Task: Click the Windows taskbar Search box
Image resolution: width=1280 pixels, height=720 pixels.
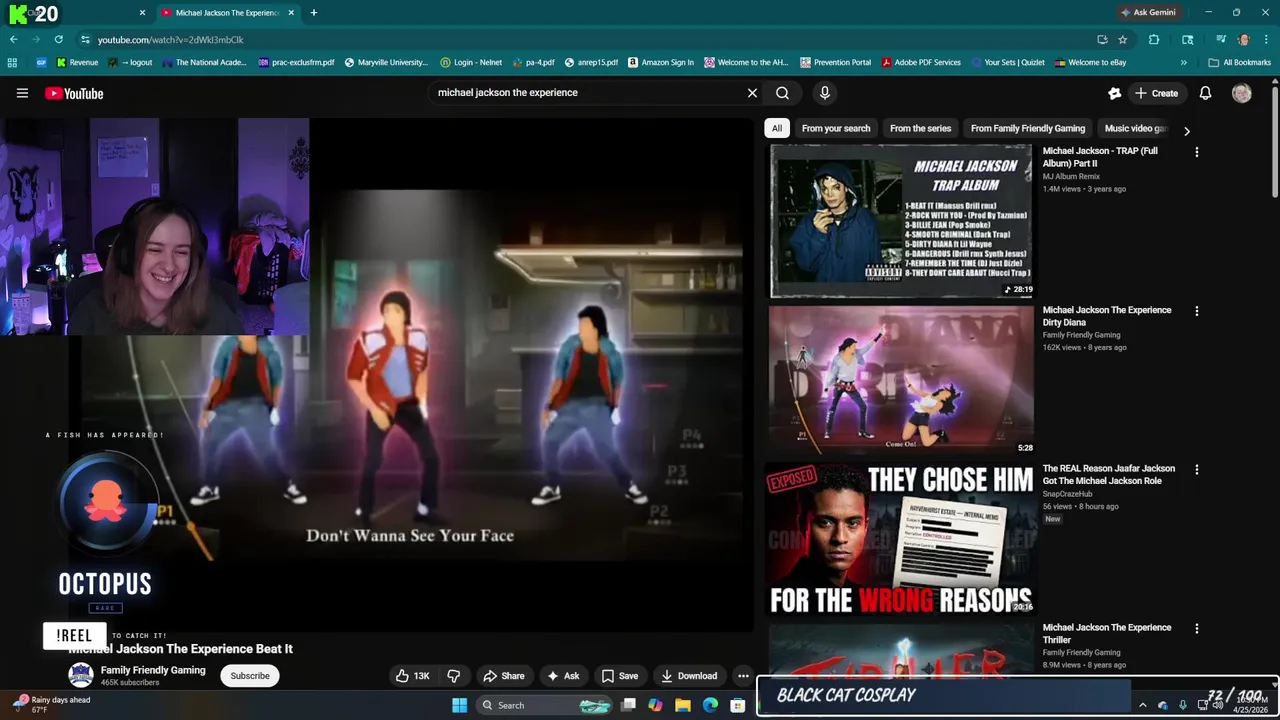Action: pyautogui.click(x=545, y=705)
